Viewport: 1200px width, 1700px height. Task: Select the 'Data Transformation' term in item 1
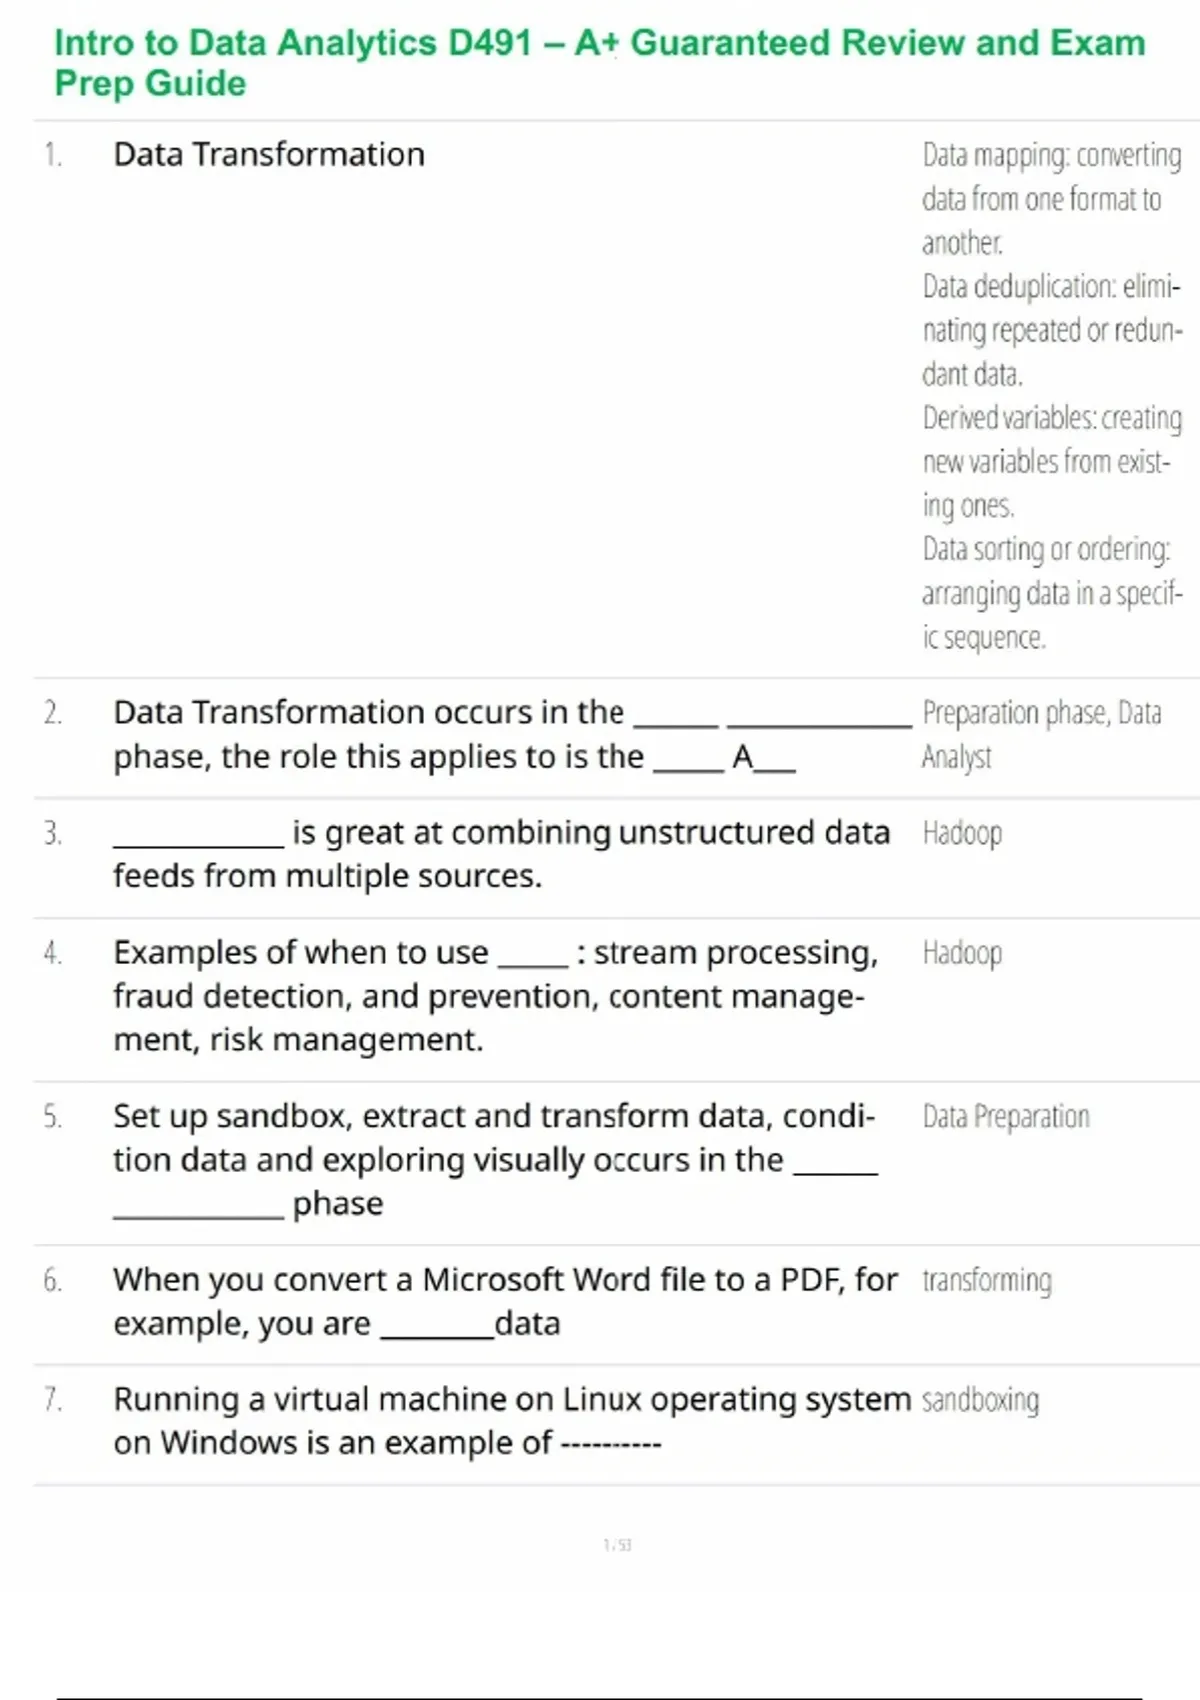pos(269,155)
